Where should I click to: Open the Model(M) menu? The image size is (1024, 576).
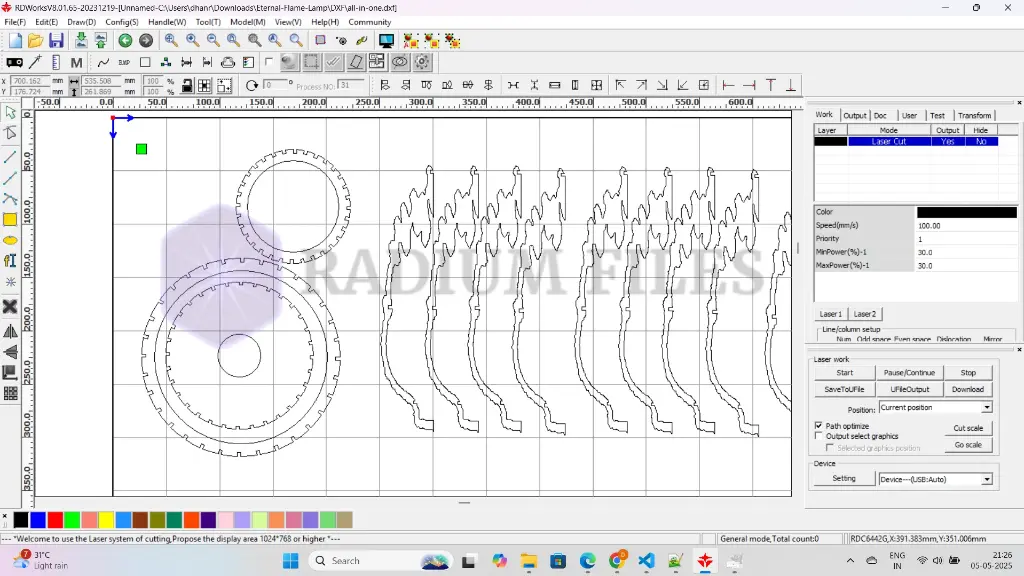248,22
